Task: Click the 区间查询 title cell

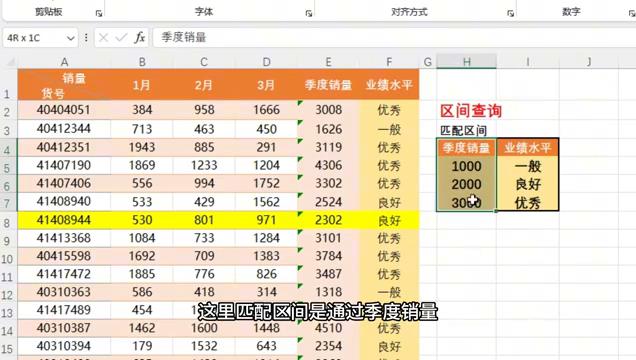Action: pos(471,111)
